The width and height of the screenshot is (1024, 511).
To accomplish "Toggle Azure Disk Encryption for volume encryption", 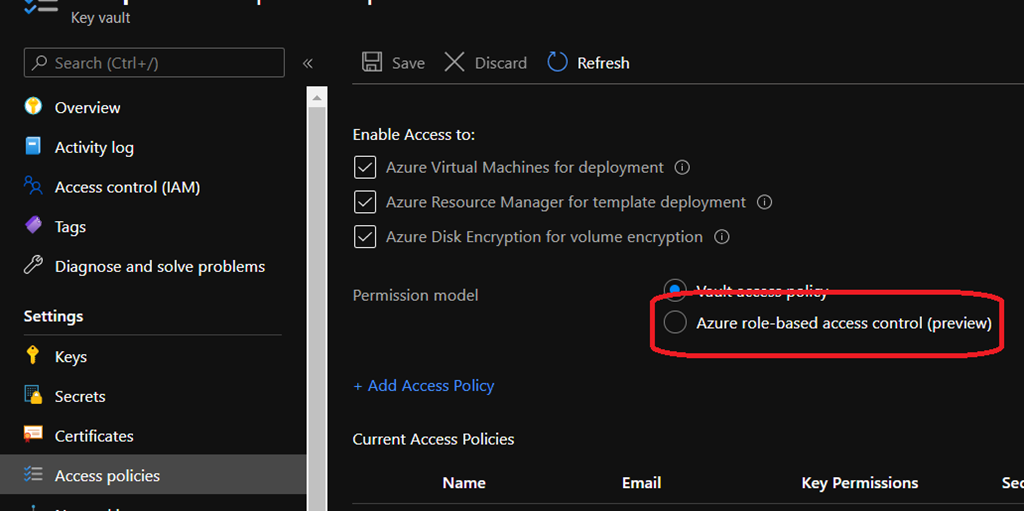I will (365, 238).
